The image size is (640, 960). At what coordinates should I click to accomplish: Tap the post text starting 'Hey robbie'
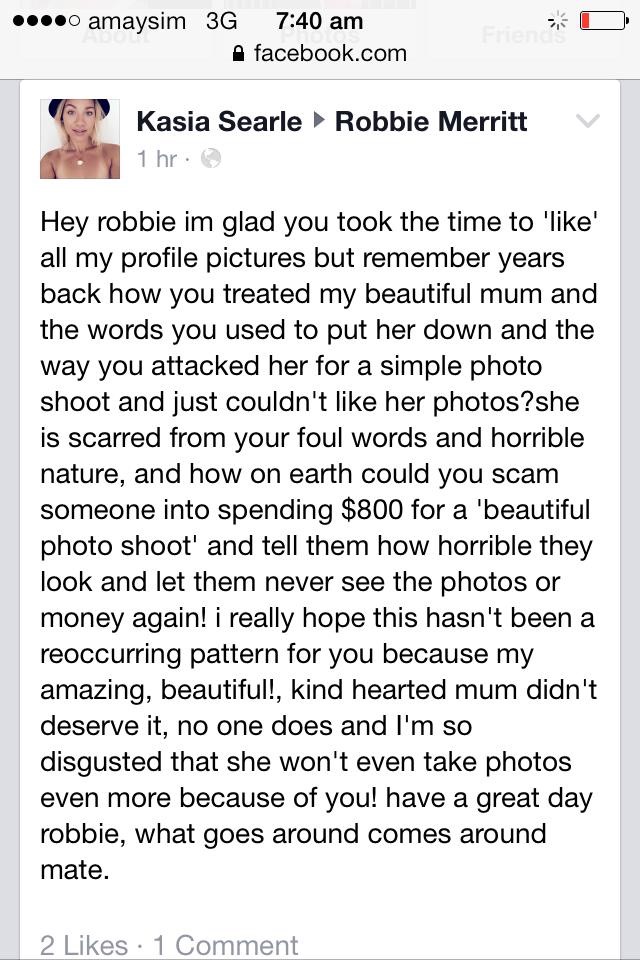318,545
